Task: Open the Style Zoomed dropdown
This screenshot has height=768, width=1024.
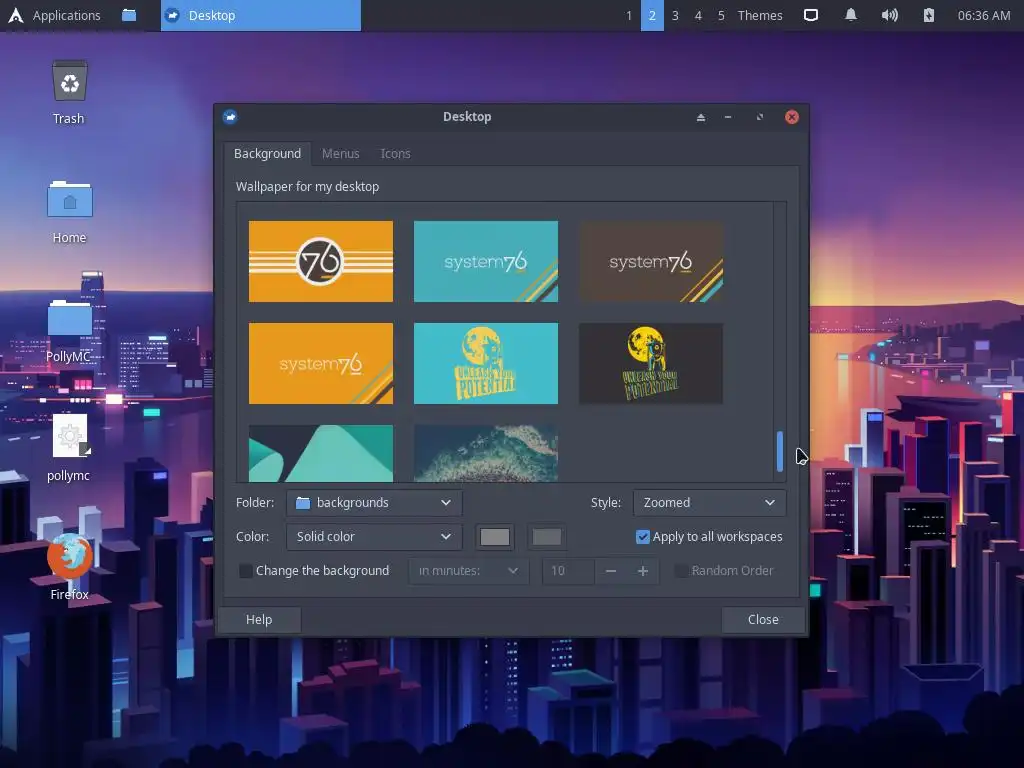Action: 709,503
